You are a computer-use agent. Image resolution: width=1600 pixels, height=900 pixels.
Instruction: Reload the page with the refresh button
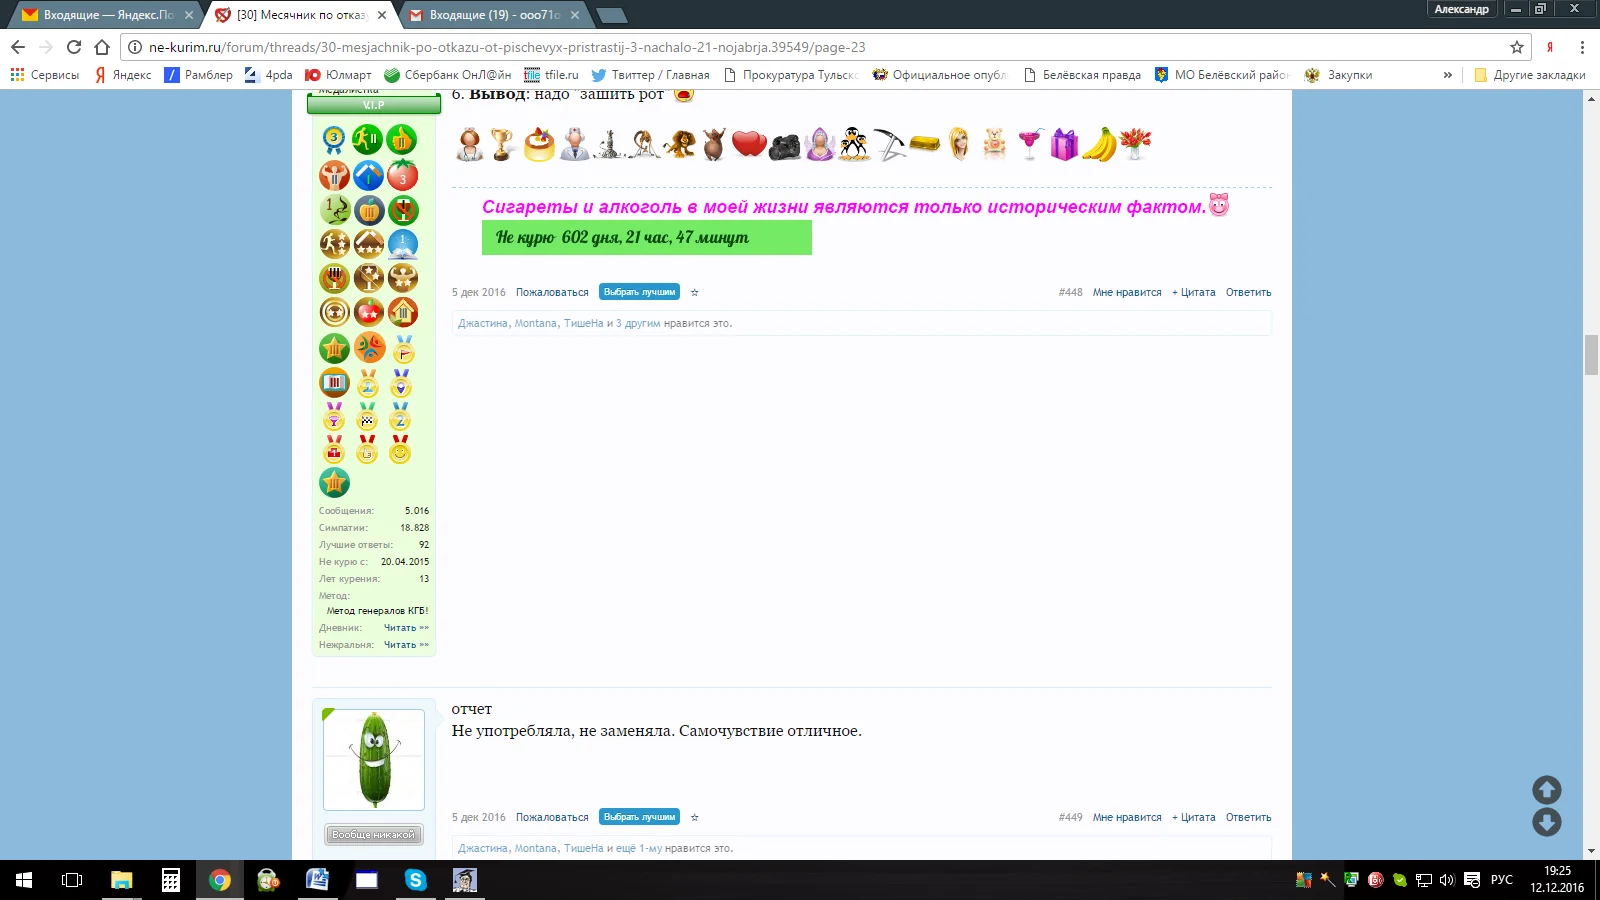point(74,47)
